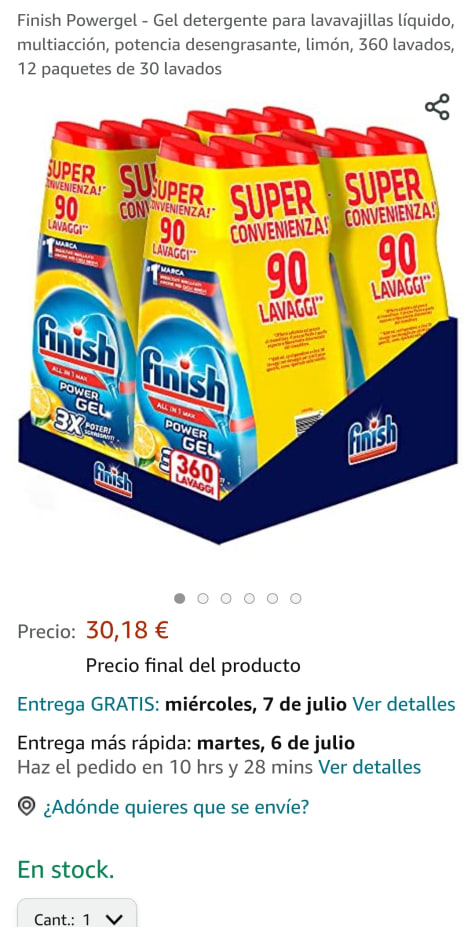
Task: Tap the Finish Powergel product title text
Action: click(x=236, y=46)
